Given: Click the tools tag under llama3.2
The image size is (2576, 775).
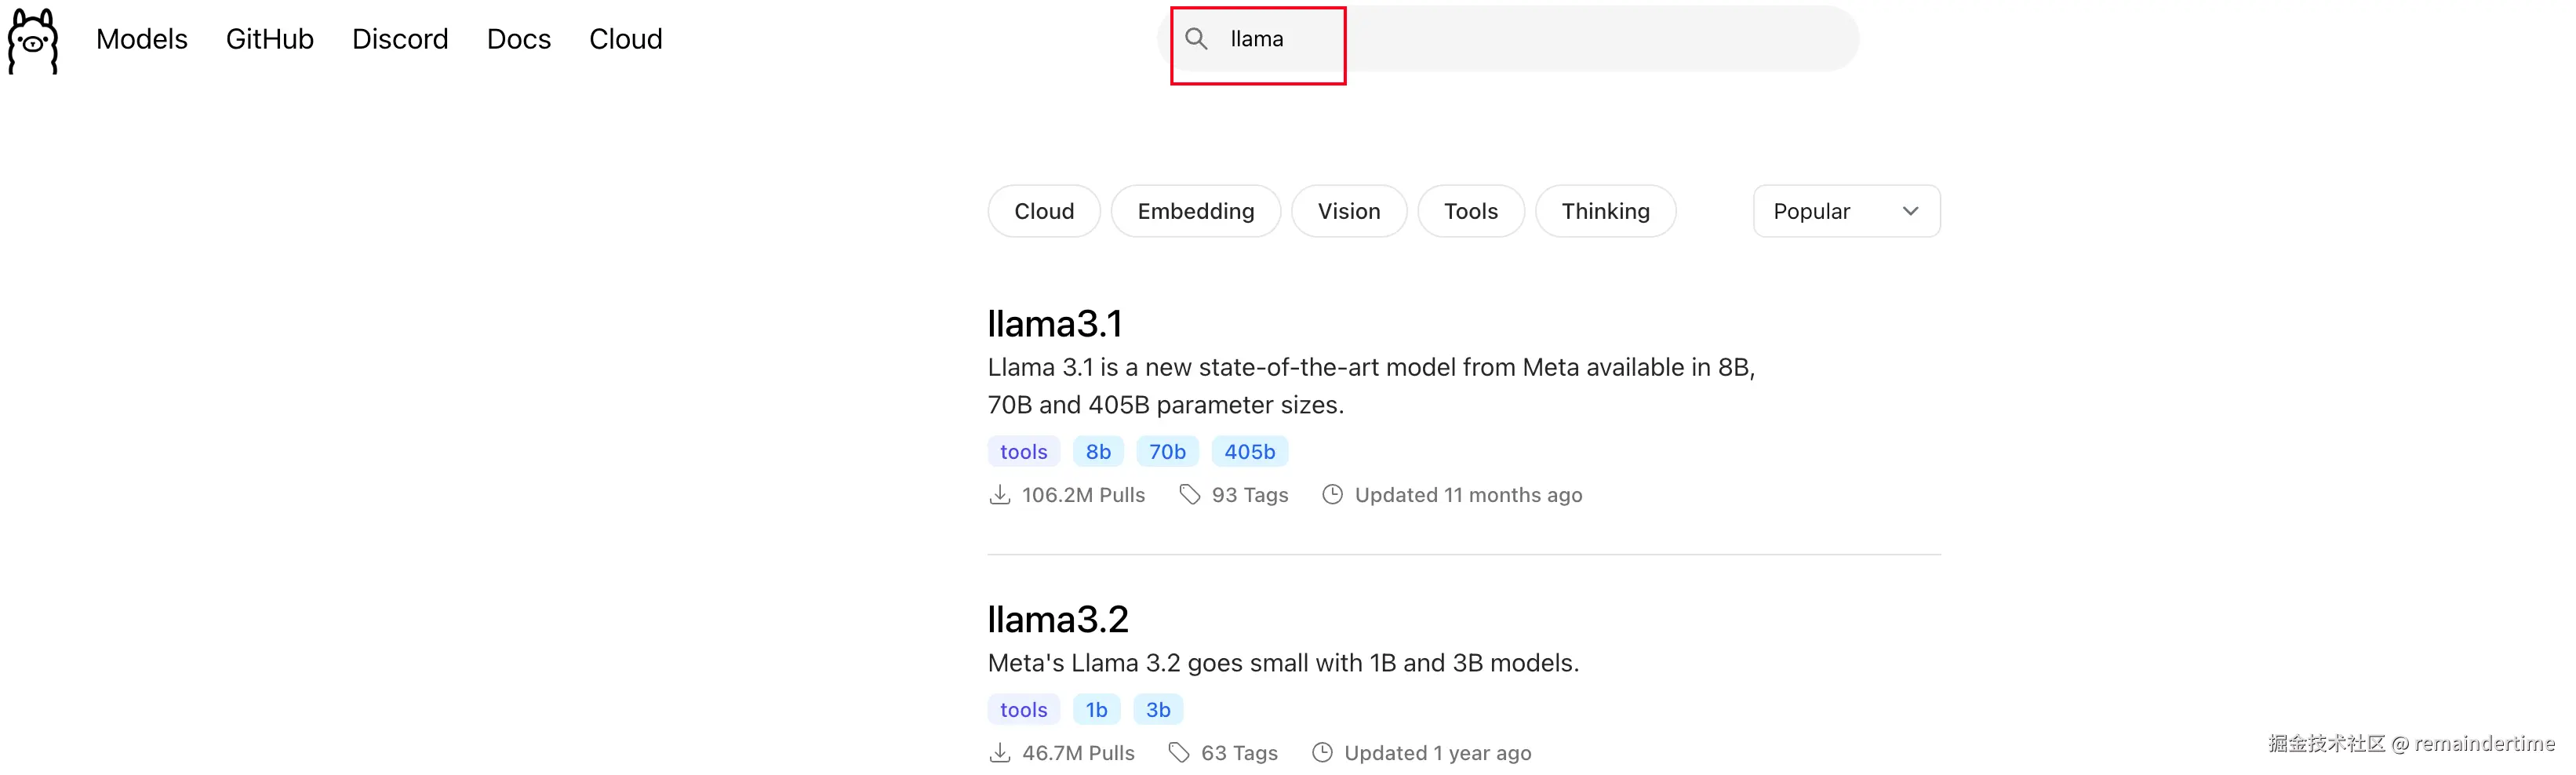Looking at the screenshot, I should (1023, 710).
